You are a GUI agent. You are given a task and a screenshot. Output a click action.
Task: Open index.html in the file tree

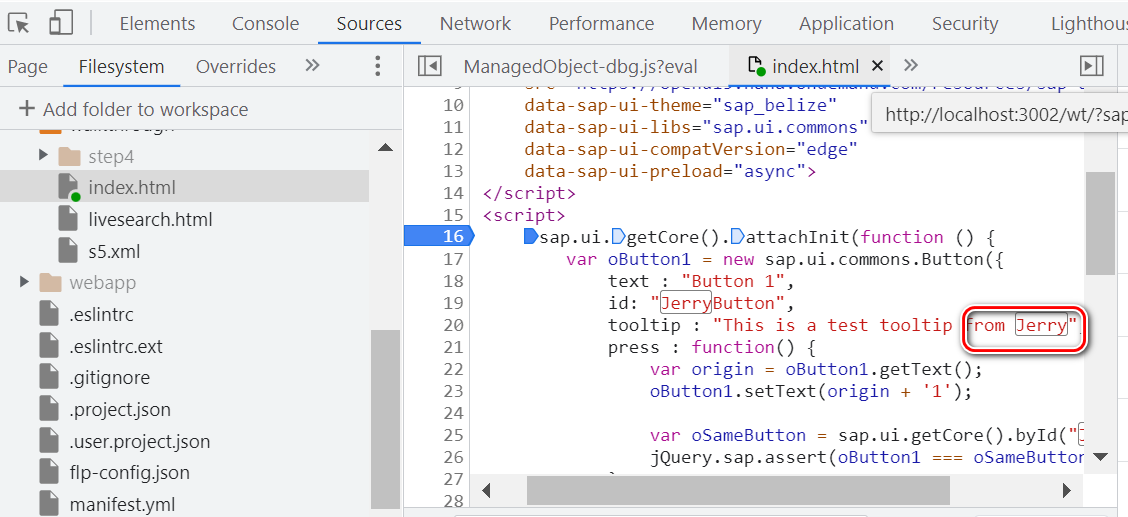tap(132, 188)
